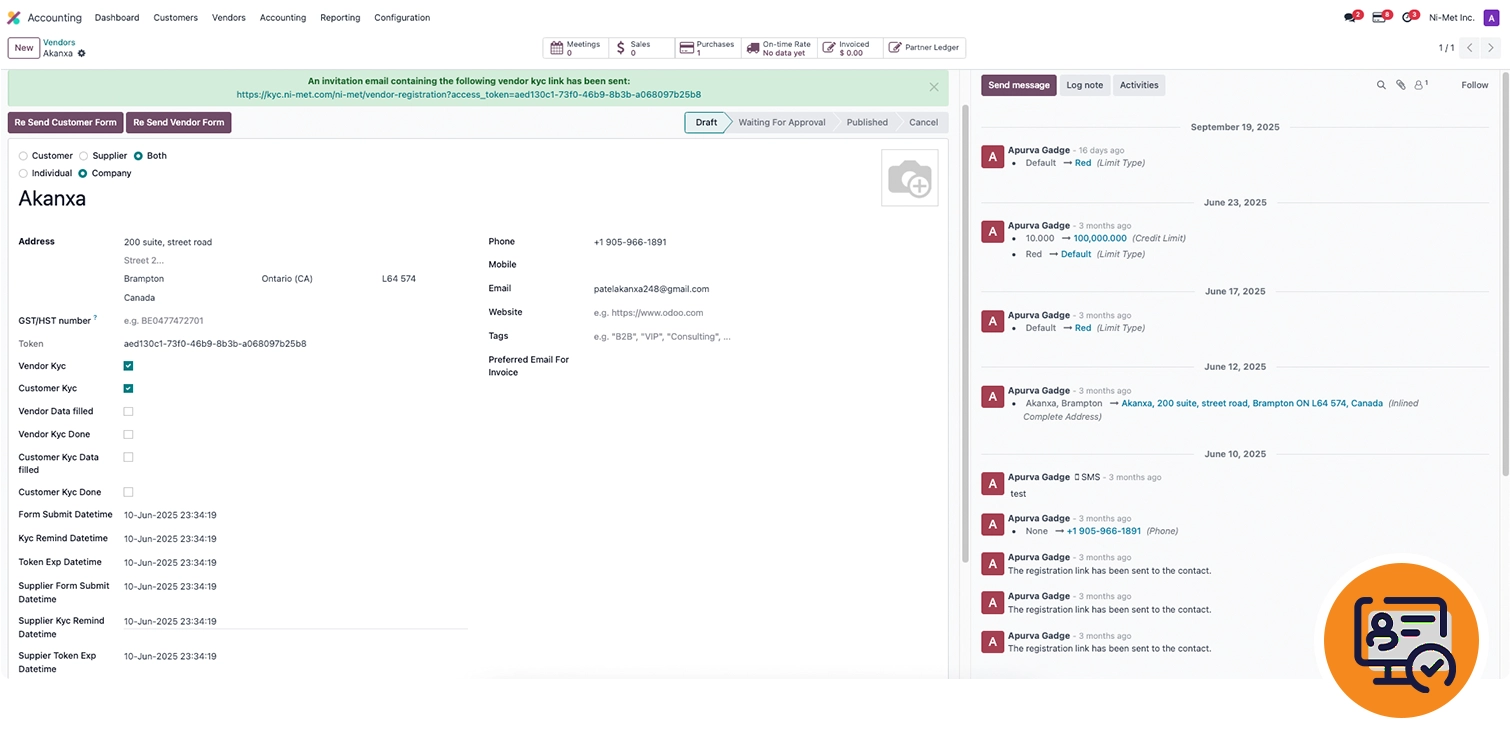Select the Customer radio button
Viewport: 1510px width, 734px height.
[x=24, y=156]
